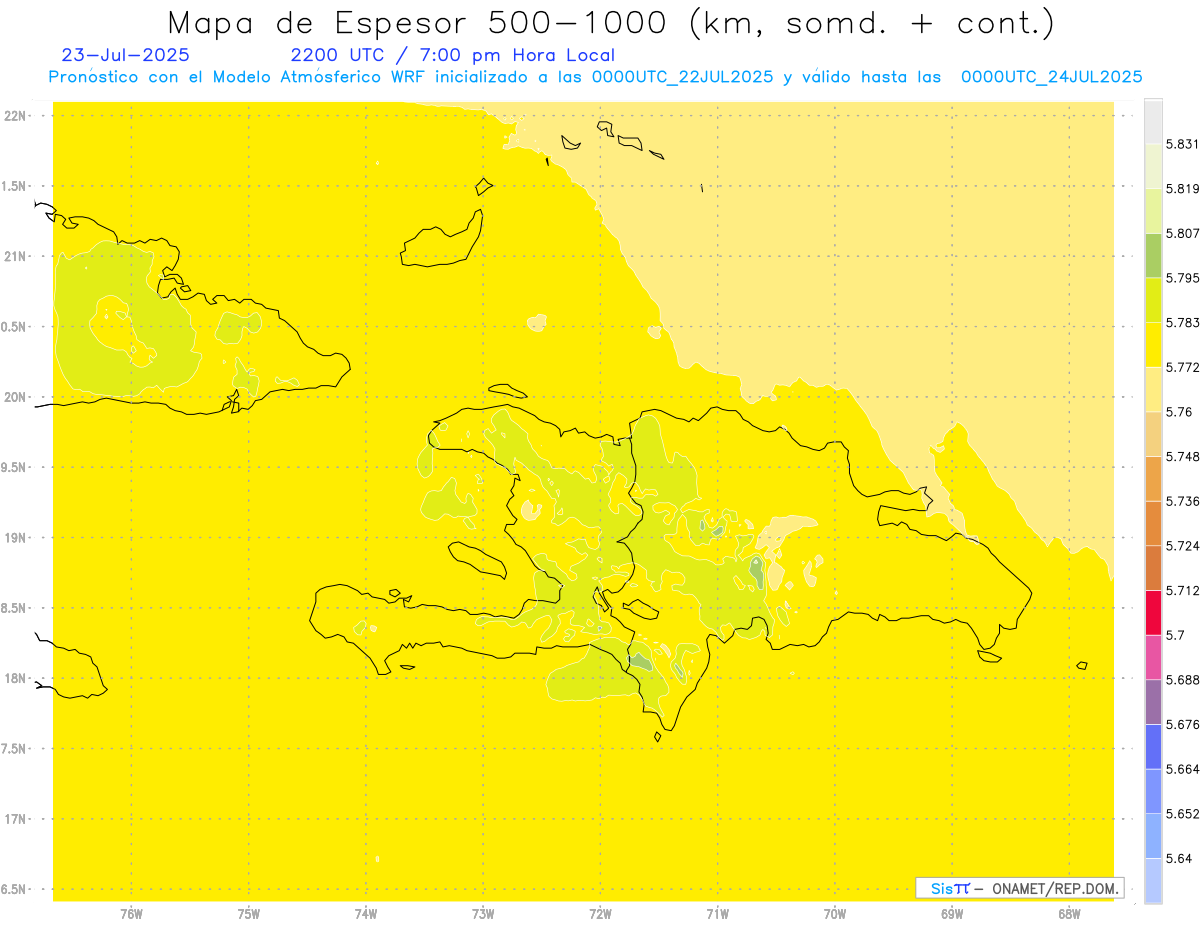Screen dimensions: 1200x927
Task: Click the '68W' longitude label
Action: [1069, 914]
